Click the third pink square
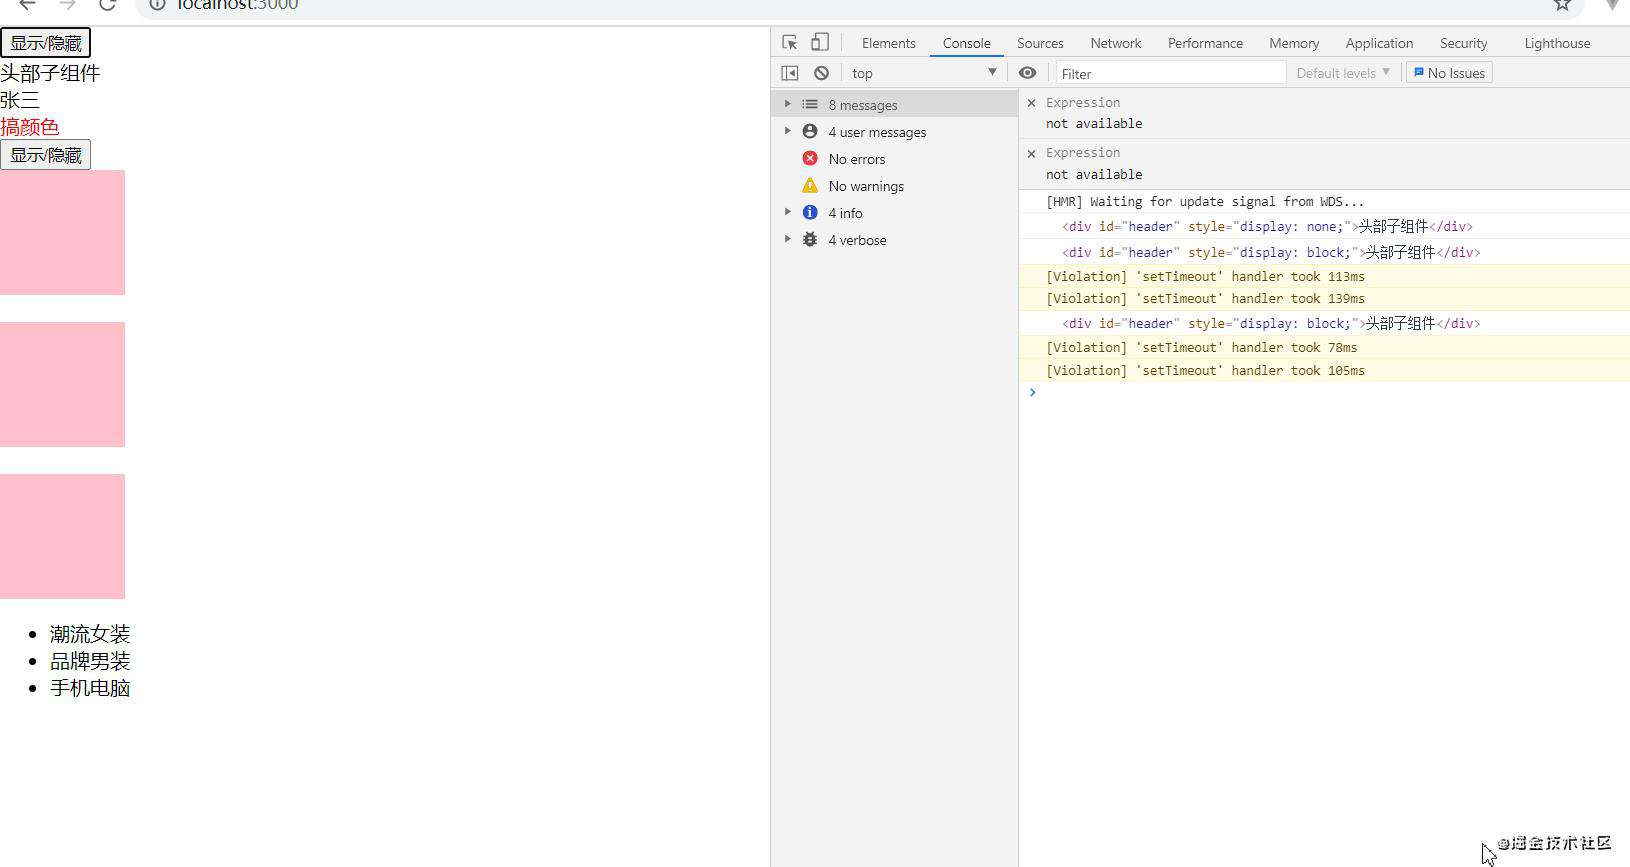1630x867 pixels. click(x=62, y=536)
